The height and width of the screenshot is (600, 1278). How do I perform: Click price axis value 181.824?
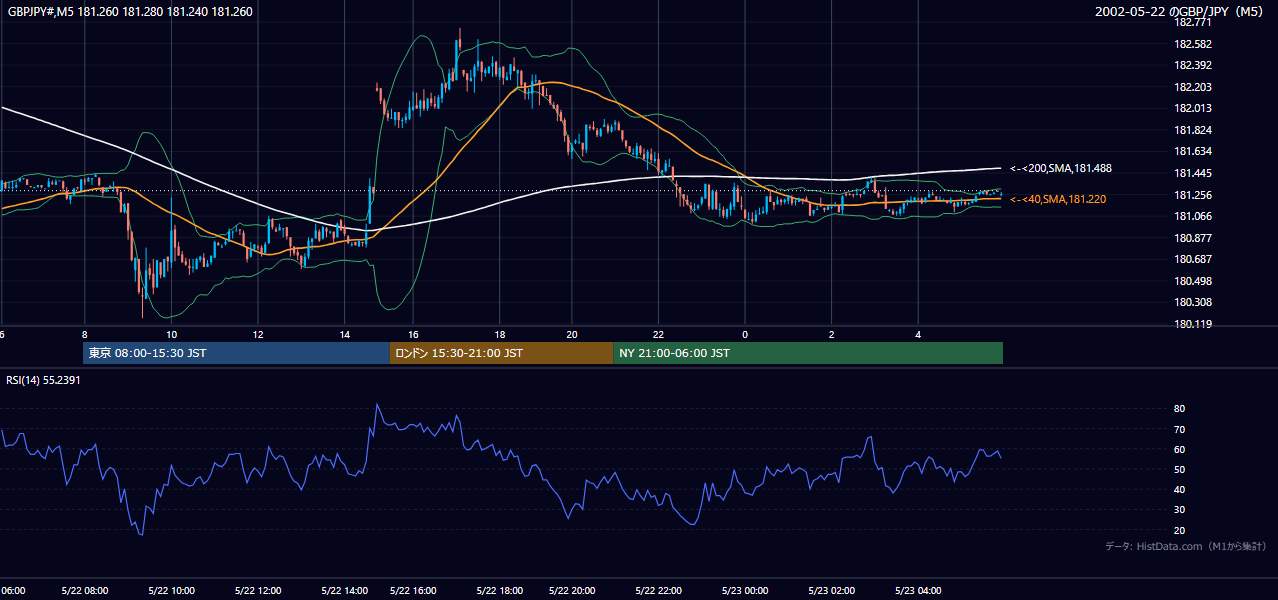tap(1192, 130)
